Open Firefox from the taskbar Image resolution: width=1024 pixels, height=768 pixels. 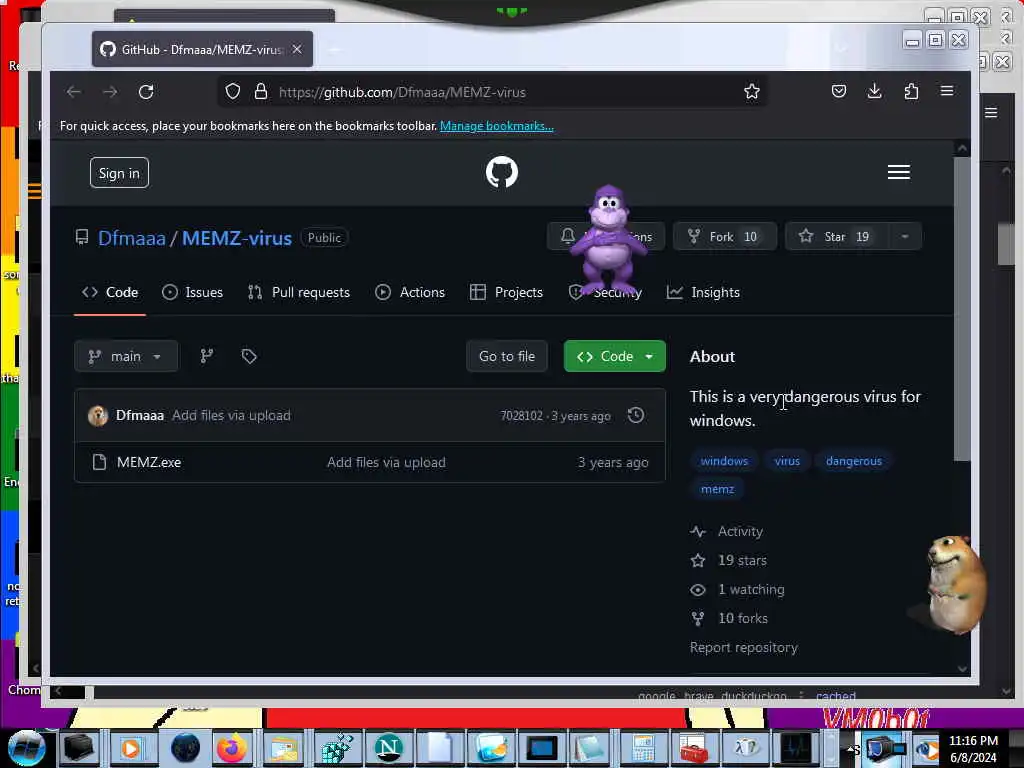231,748
